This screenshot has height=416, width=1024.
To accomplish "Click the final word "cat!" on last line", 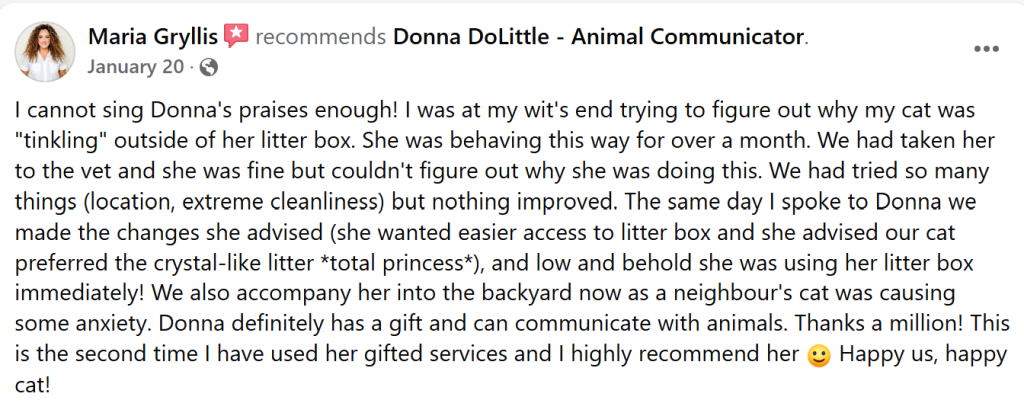I will (32, 385).
